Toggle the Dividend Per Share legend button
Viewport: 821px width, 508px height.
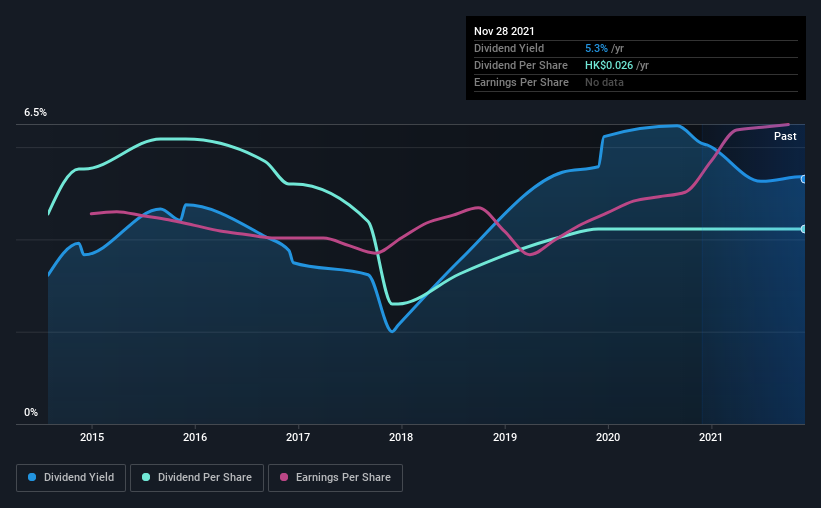[197, 478]
